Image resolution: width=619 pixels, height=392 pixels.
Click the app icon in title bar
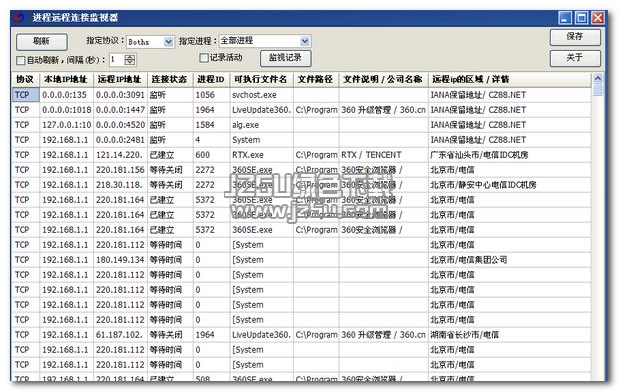[18, 18]
